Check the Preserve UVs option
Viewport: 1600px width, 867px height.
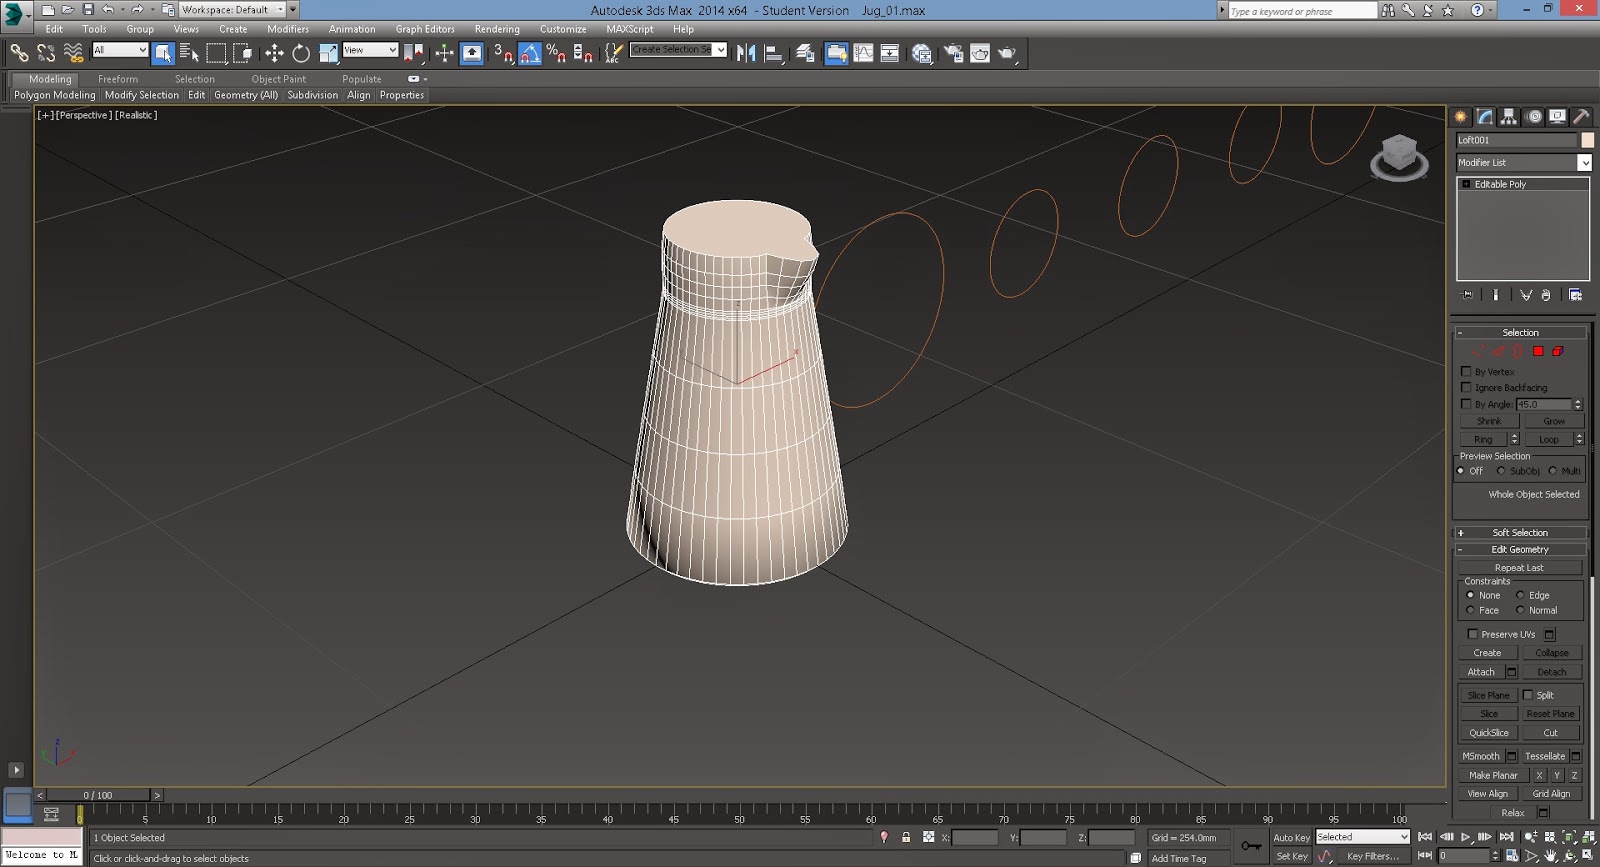(x=1472, y=634)
